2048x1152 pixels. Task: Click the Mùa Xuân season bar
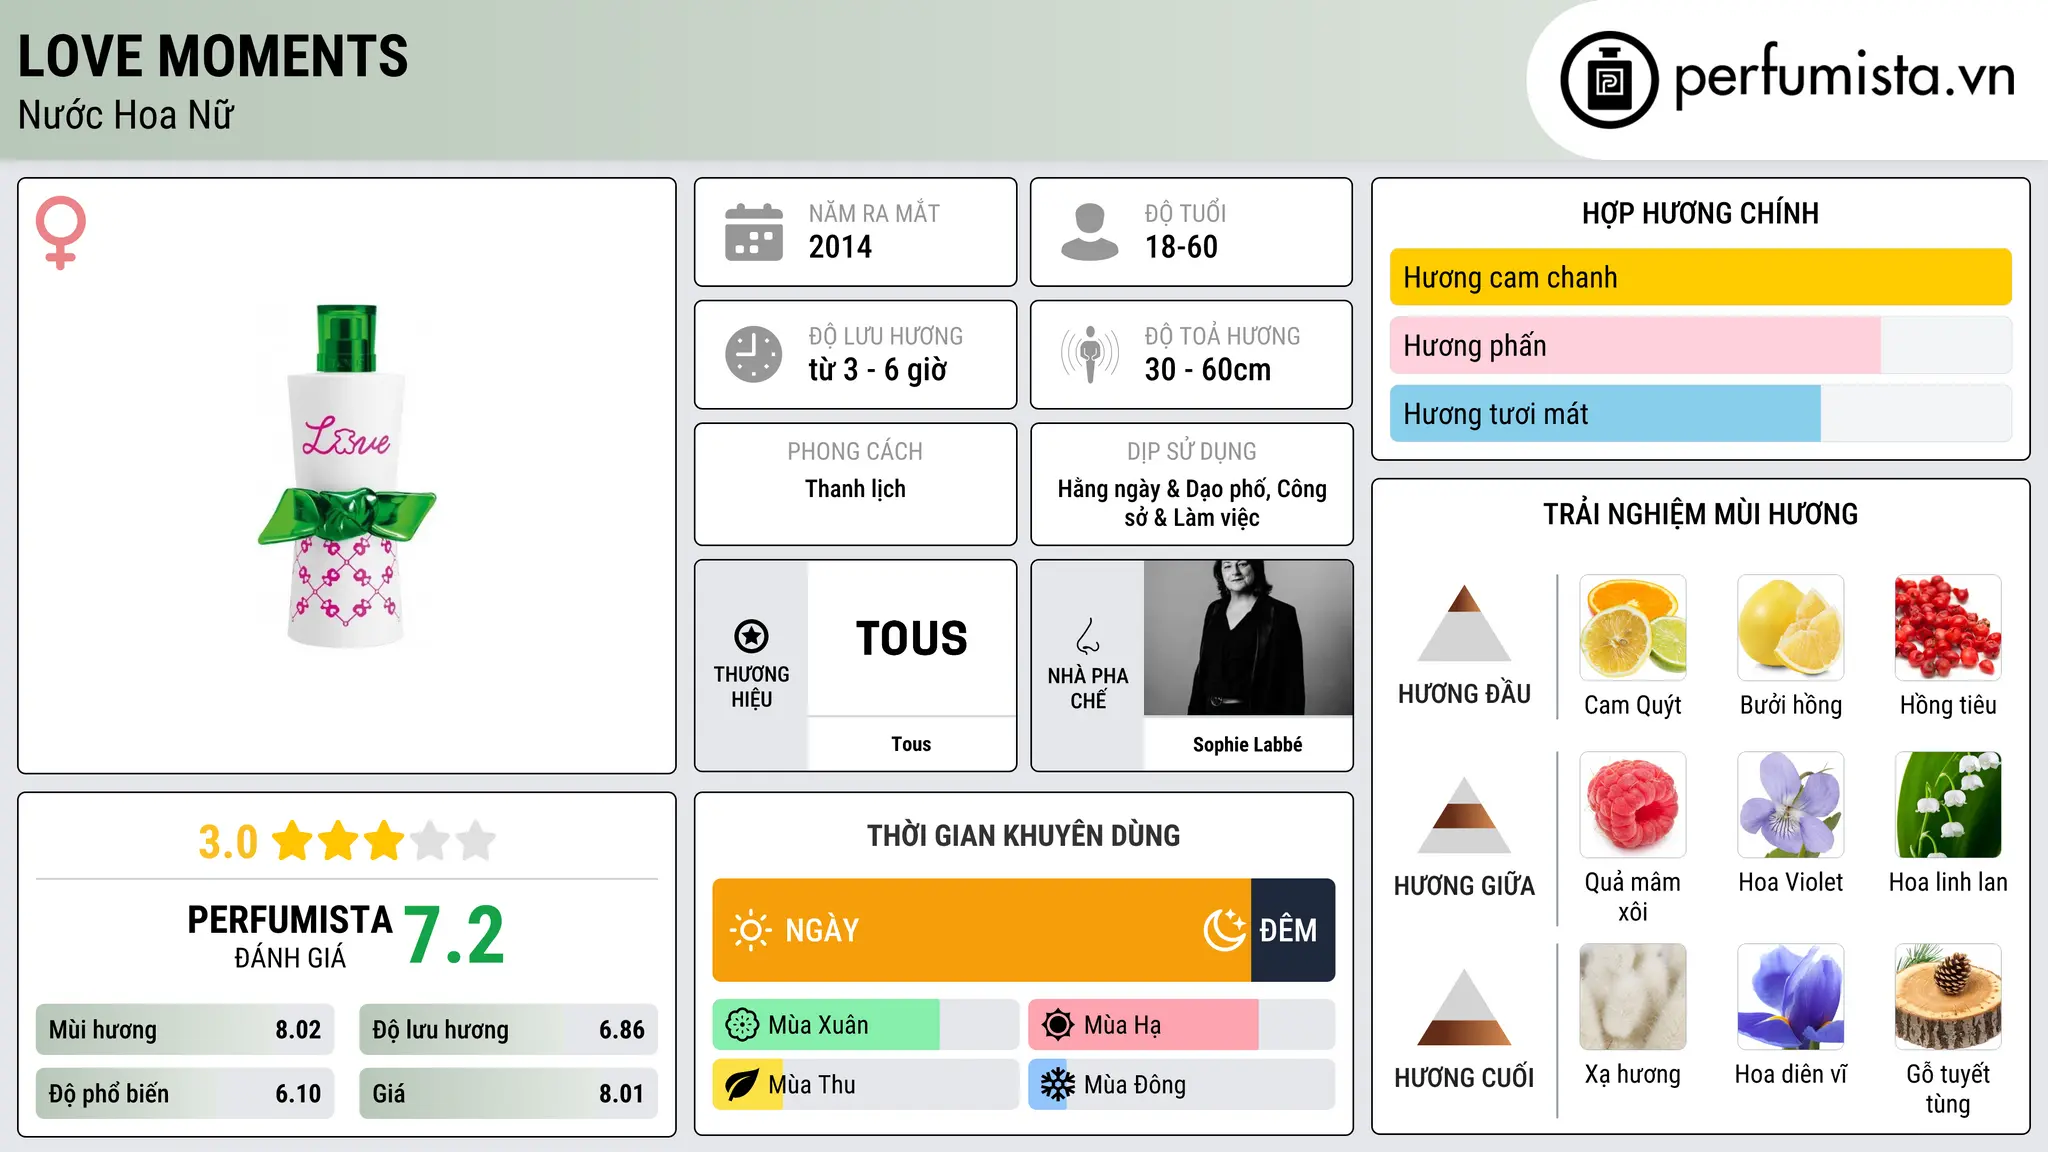coord(866,1025)
